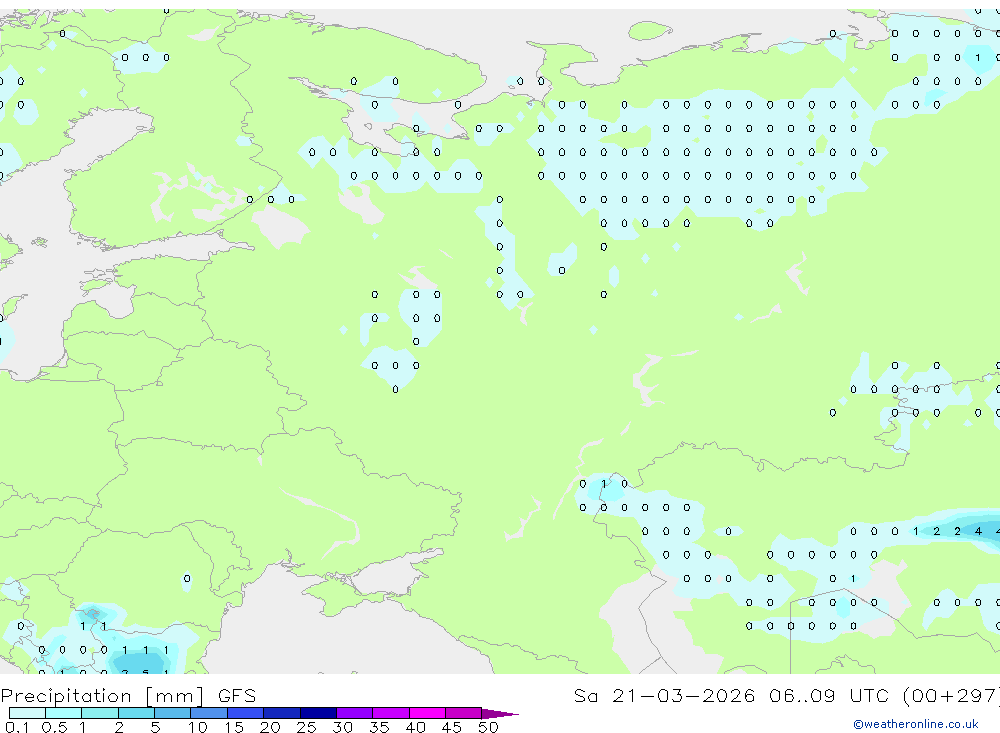1000x733 pixels.
Task: Select the 30–35 mm purple legend swatch
Action: [x=355, y=713]
